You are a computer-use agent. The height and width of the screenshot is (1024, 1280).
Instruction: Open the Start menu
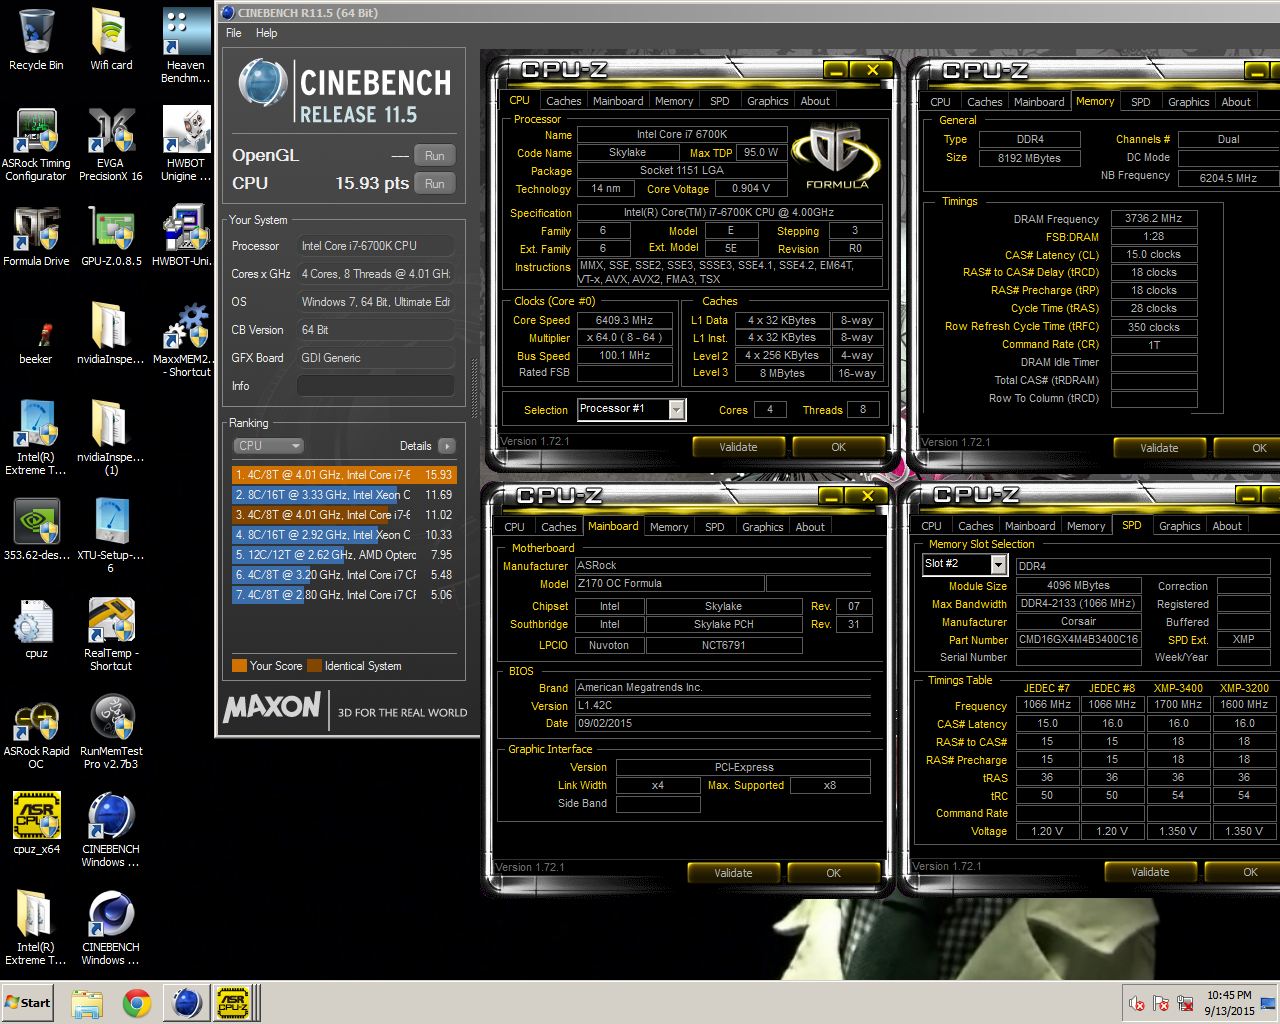click(x=27, y=1002)
